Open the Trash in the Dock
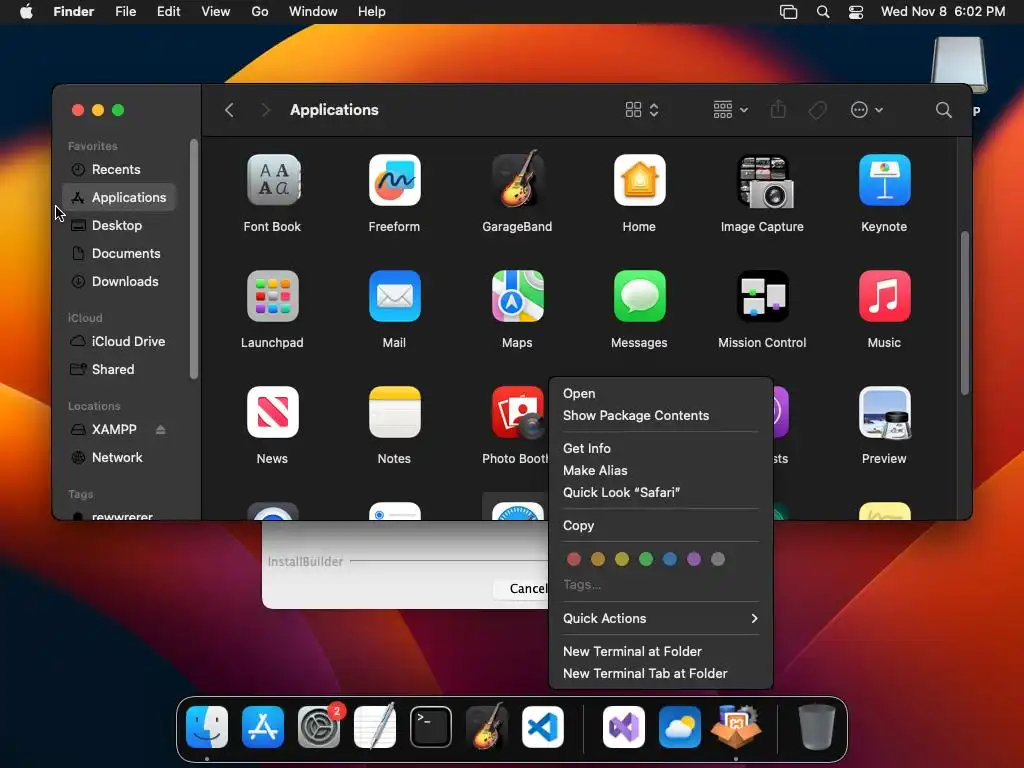This screenshot has width=1024, height=768. (816, 727)
